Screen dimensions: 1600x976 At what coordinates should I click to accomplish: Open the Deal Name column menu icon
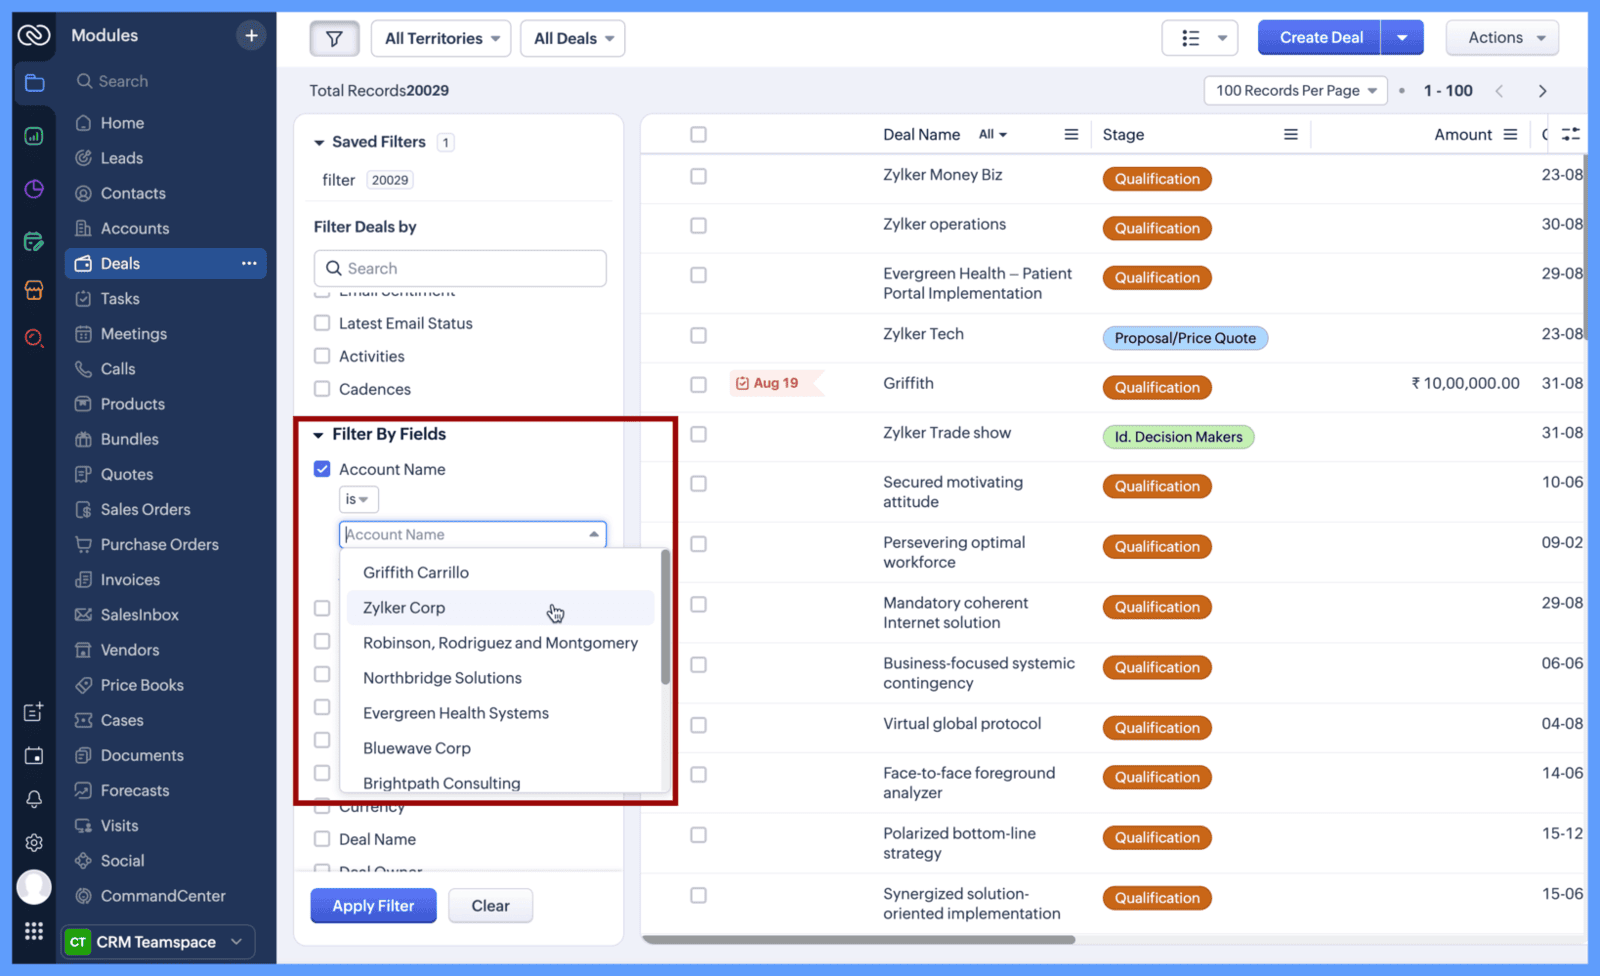point(1071,135)
